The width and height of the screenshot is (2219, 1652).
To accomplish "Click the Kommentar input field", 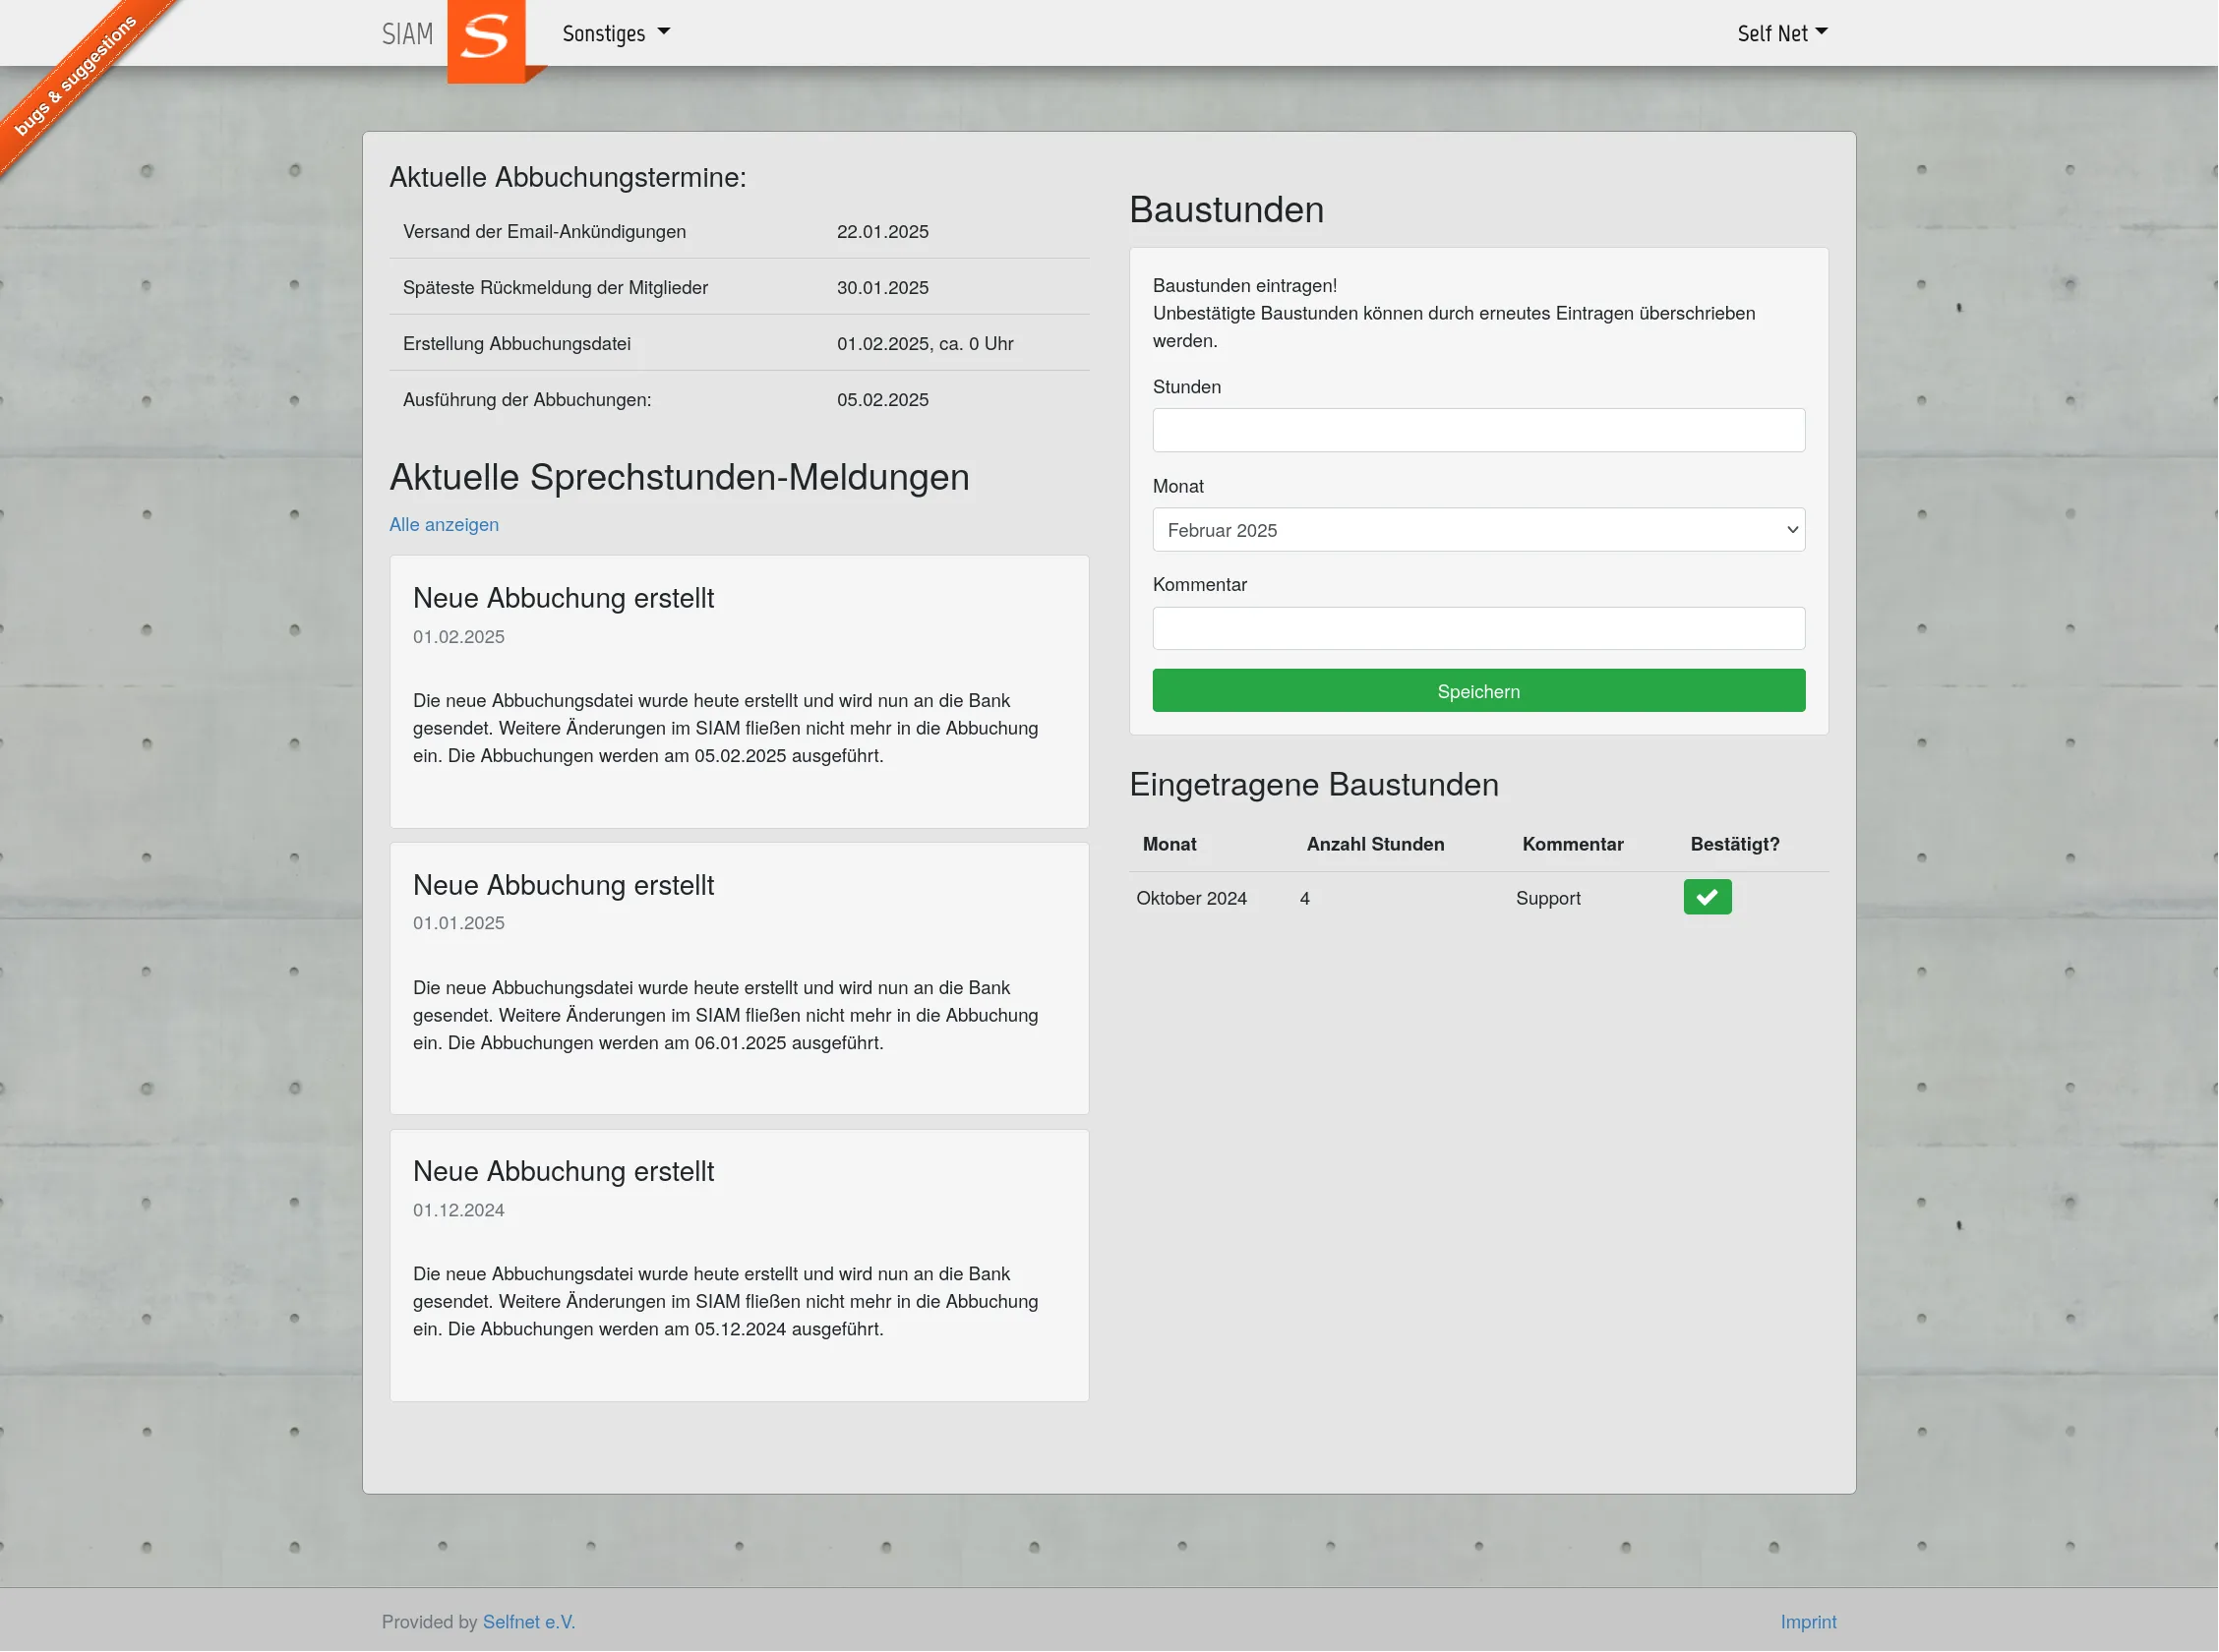I will pyautogui.click(x=1478, y=628).
